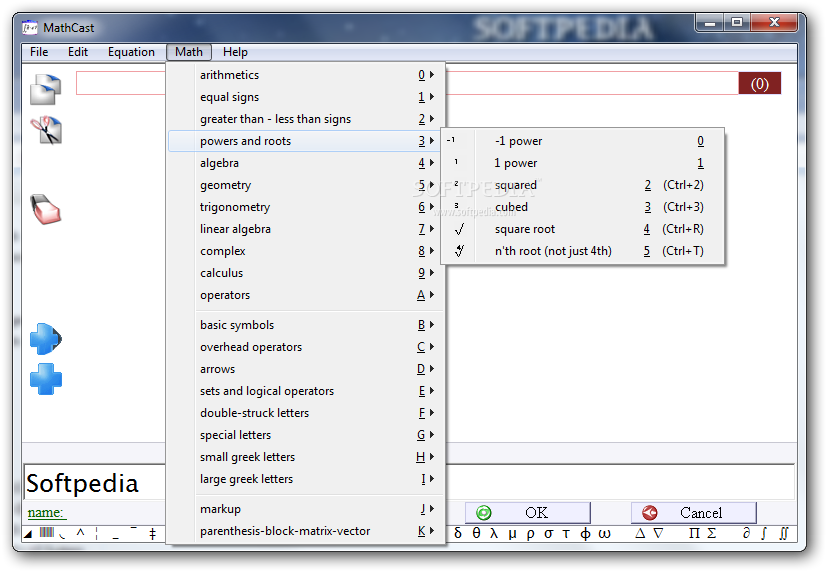The width and height of the screenshot is (827, 572).
Task: Choose cubed from powers submenu
Action: [x=583, y=207]
